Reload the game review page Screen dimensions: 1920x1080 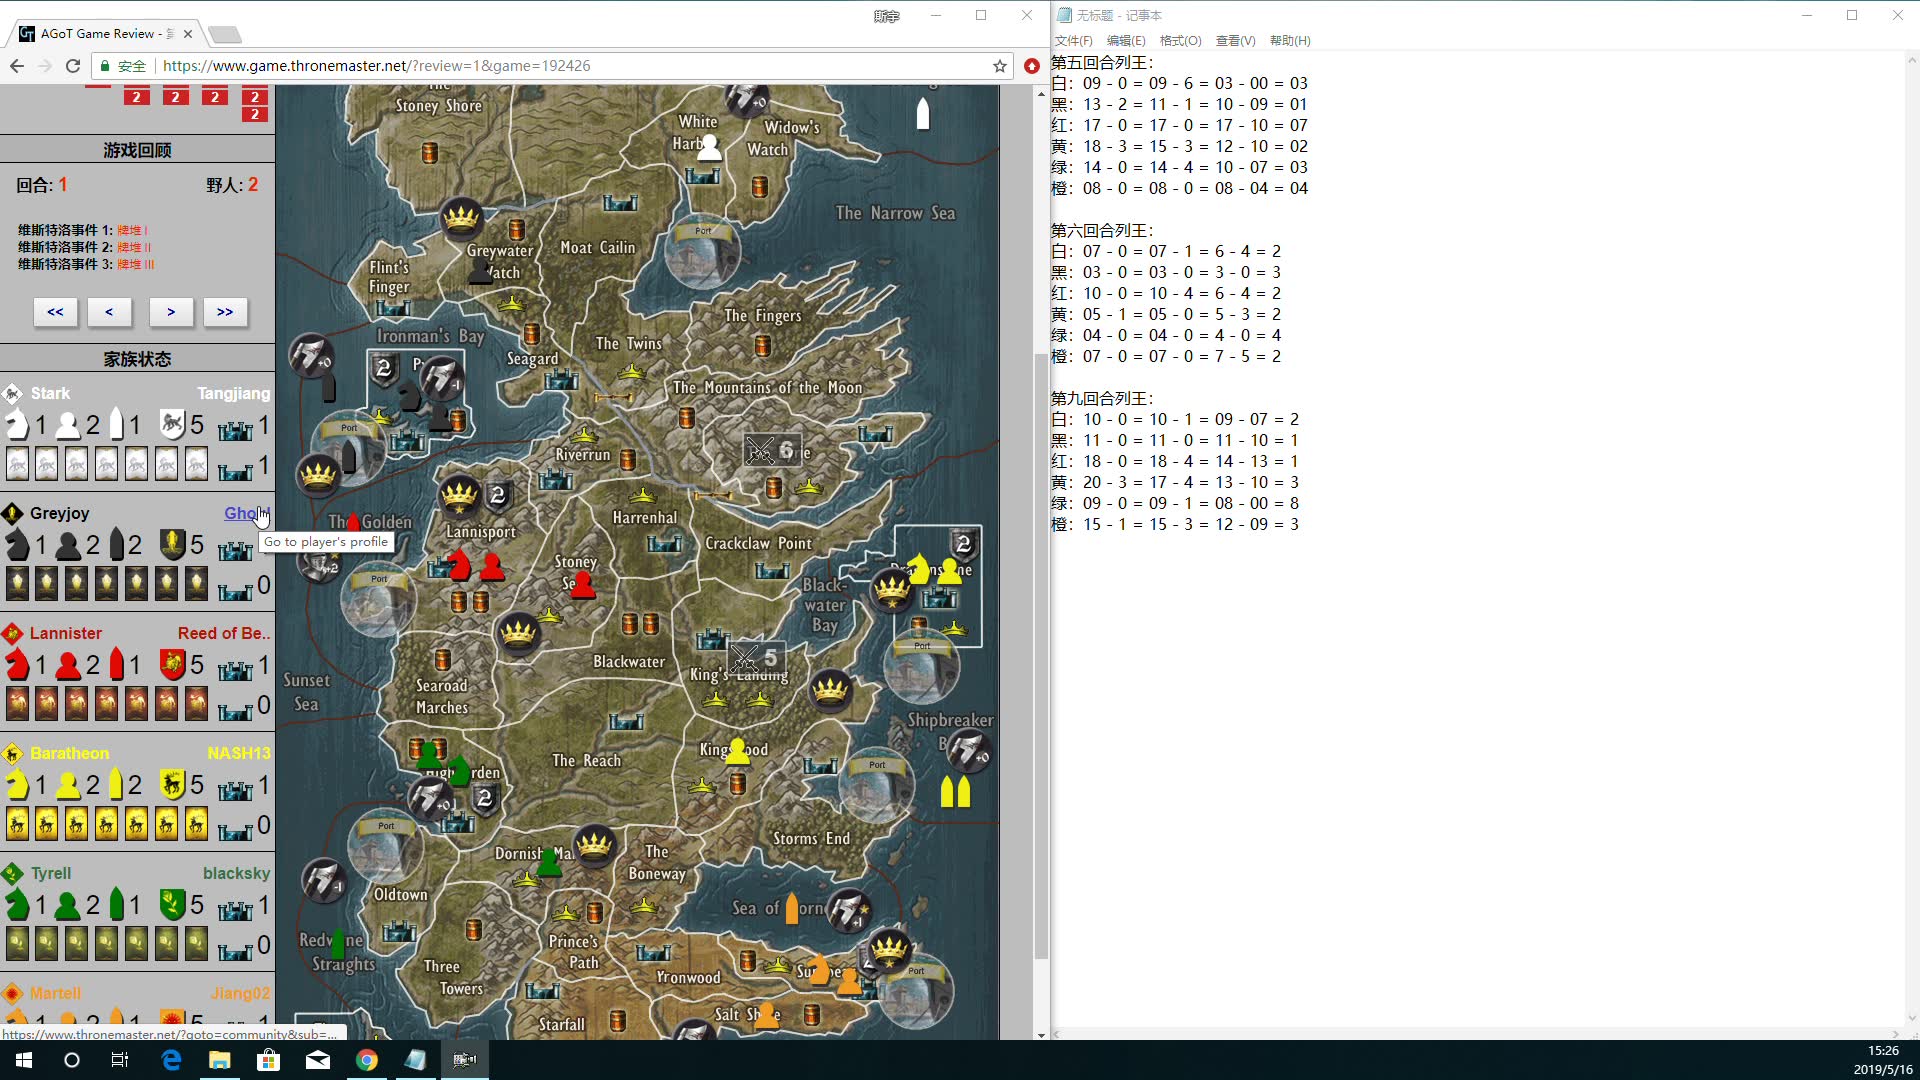72,66
